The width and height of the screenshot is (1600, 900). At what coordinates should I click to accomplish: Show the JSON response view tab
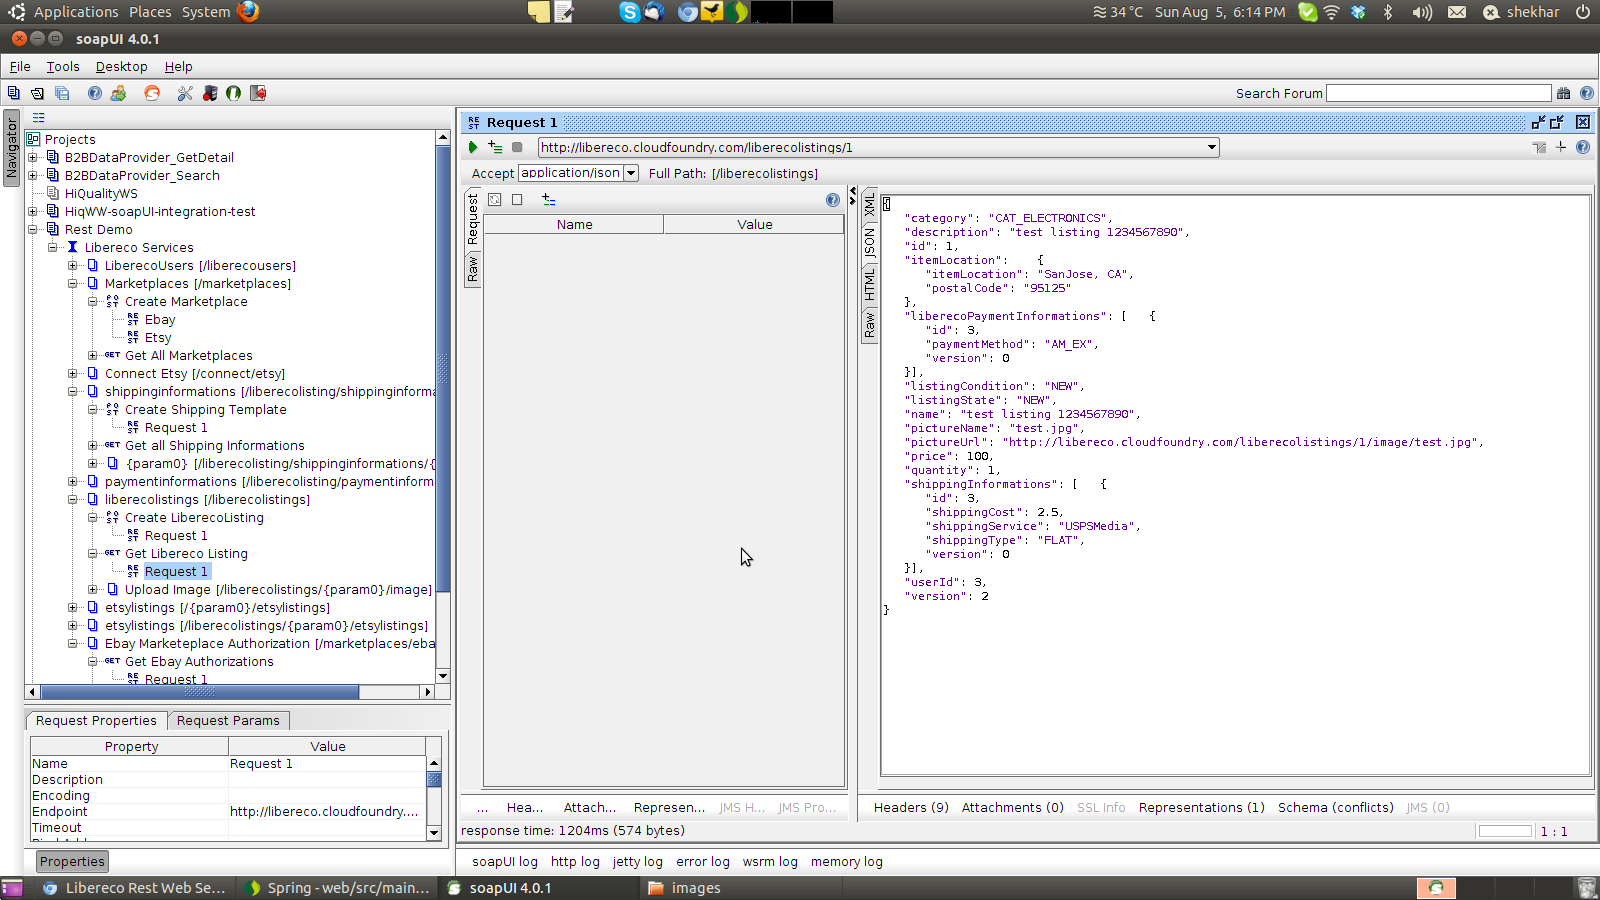point(869,243)
